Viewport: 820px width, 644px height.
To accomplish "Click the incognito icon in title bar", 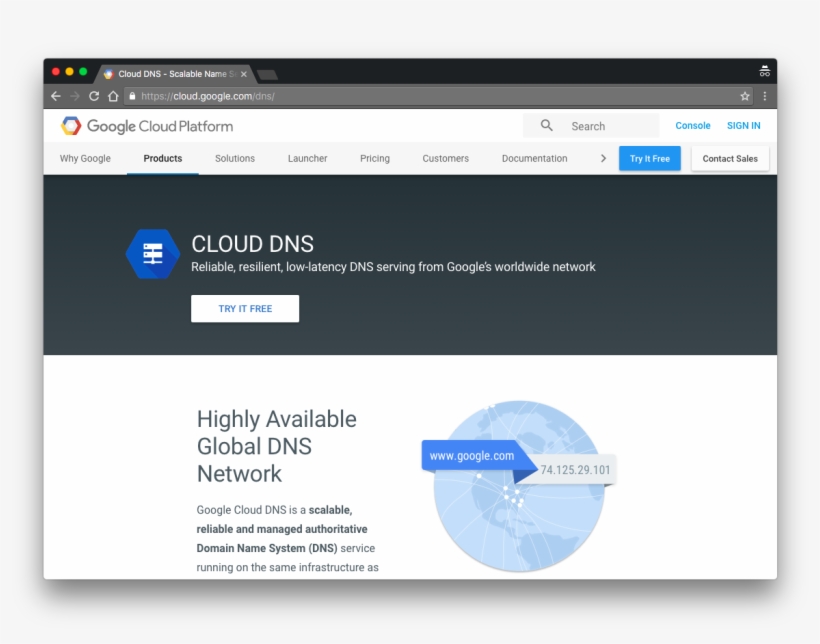I will pos(765,71).
